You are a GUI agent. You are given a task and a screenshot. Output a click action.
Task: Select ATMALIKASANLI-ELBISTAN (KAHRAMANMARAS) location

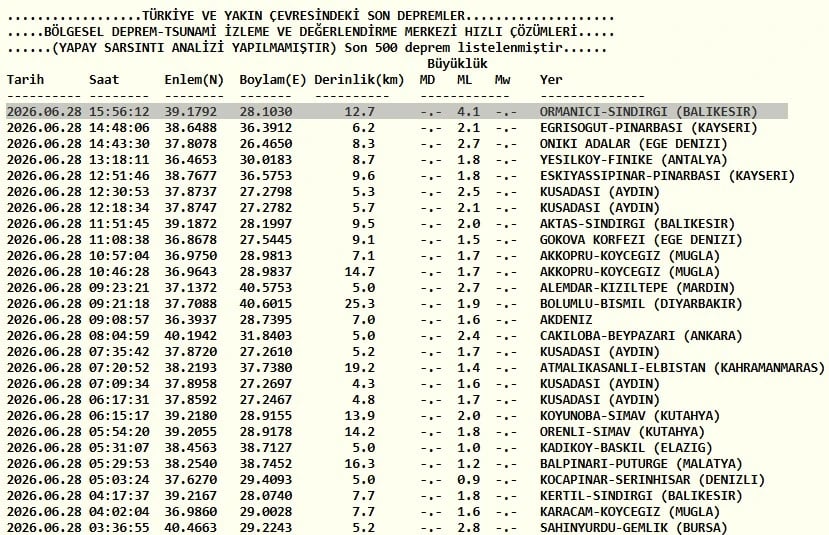click(x=682, y=367)
